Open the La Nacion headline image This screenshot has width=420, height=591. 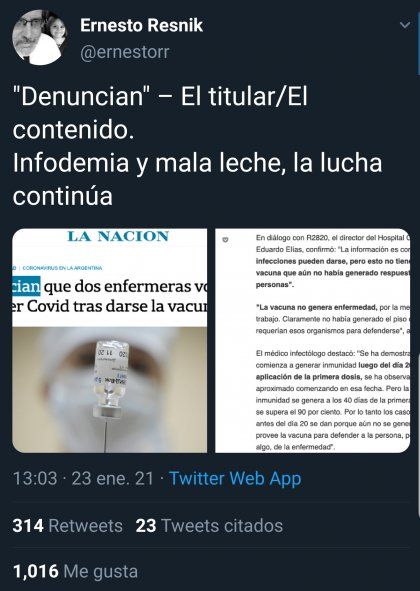(110, 340)
